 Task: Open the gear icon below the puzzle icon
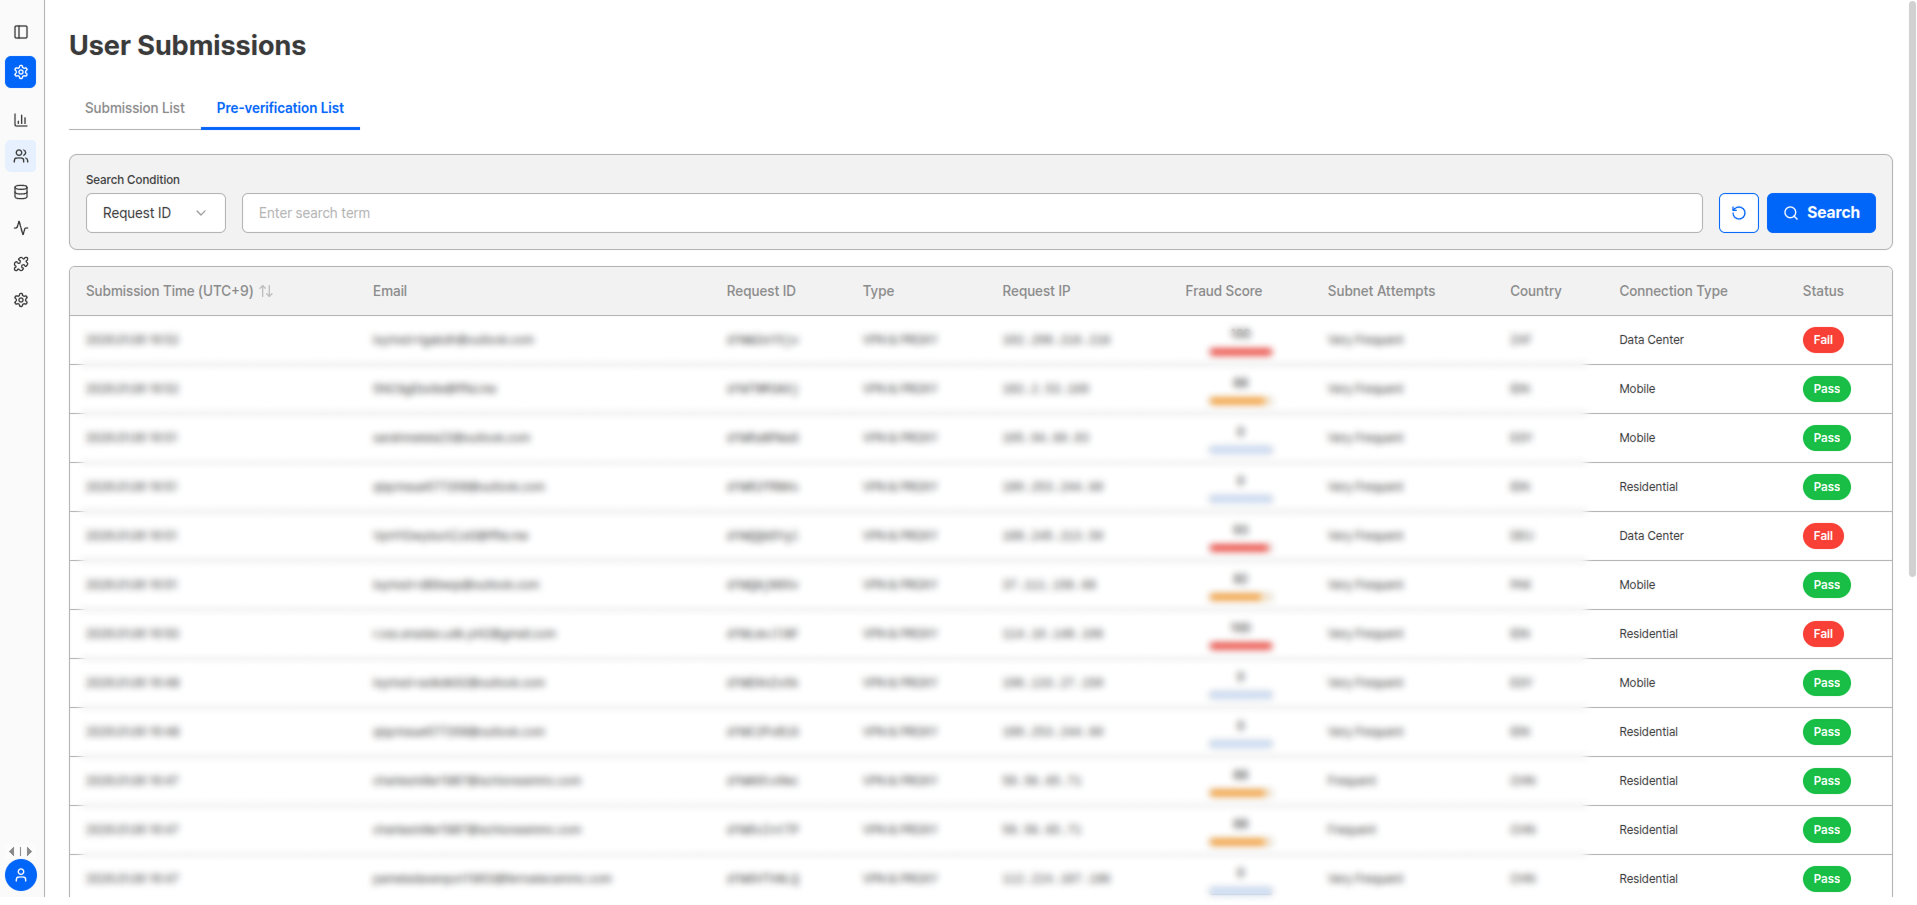[21, 300]
